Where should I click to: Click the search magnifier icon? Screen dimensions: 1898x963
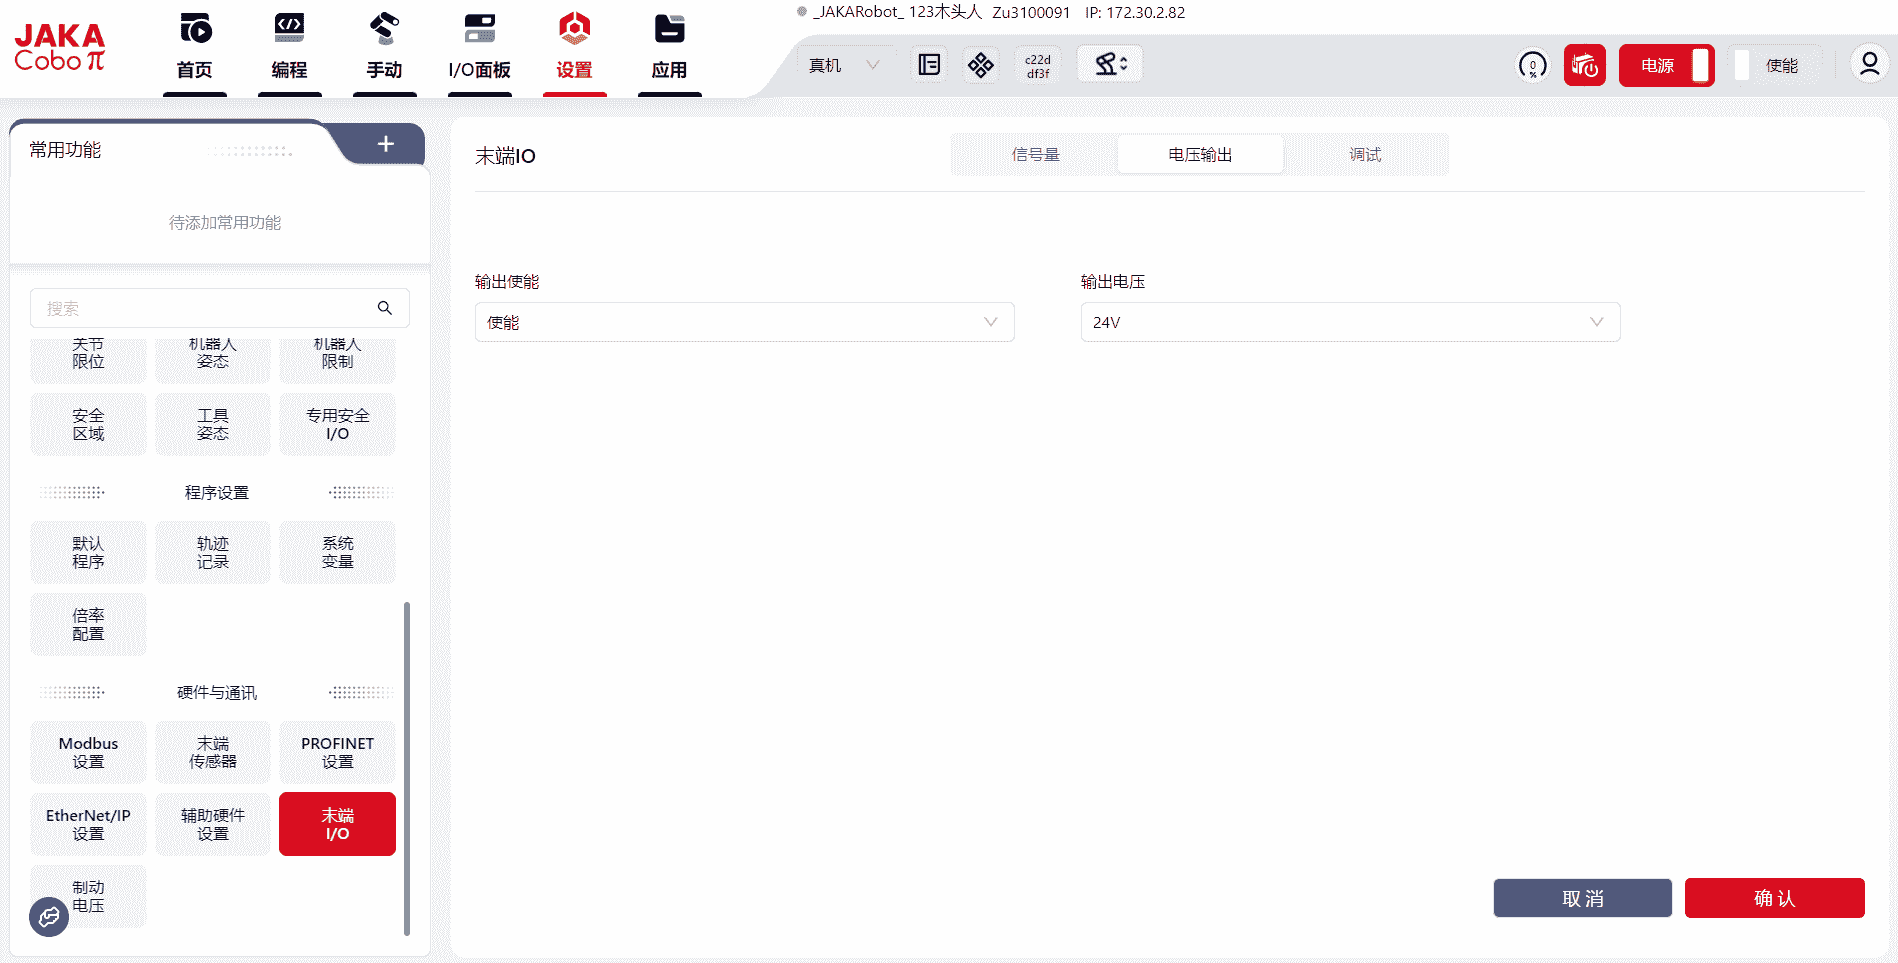click(385, 308)
